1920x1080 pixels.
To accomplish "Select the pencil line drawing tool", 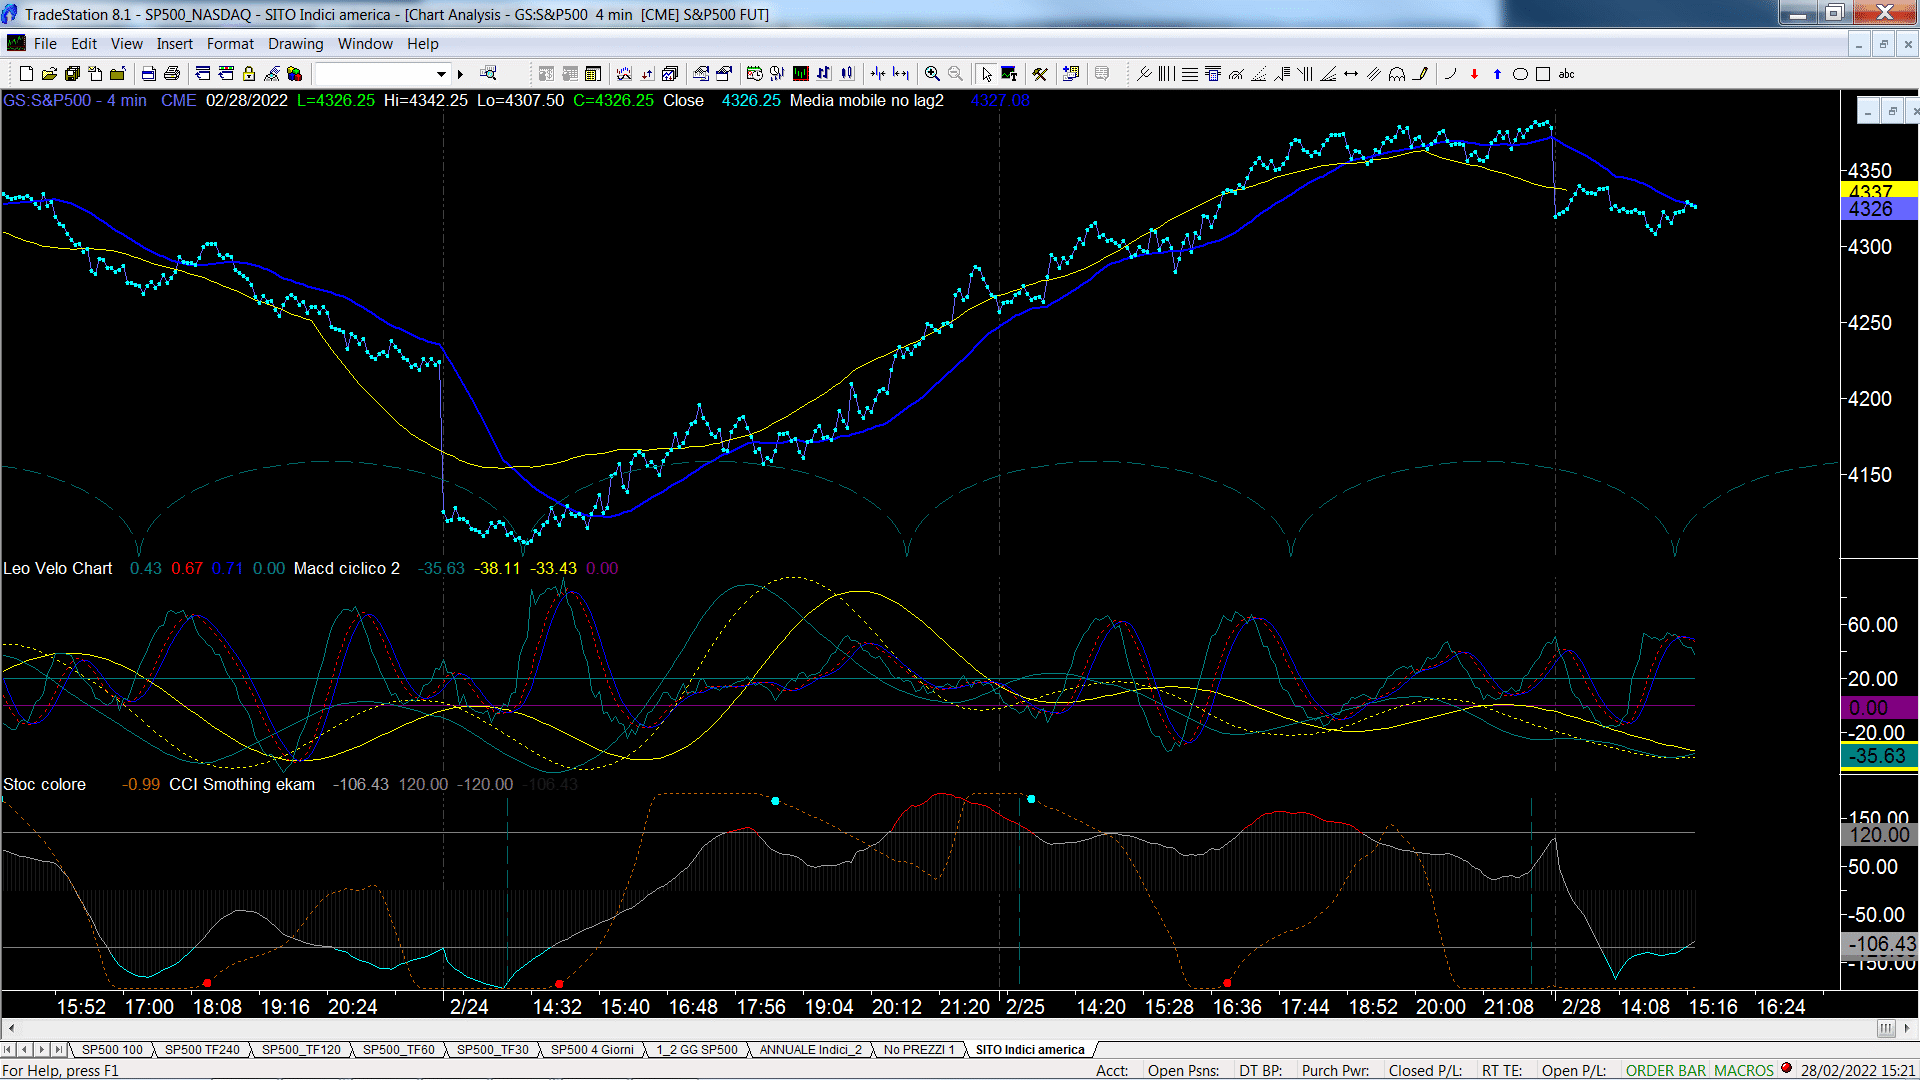I will pos(1420,74).
